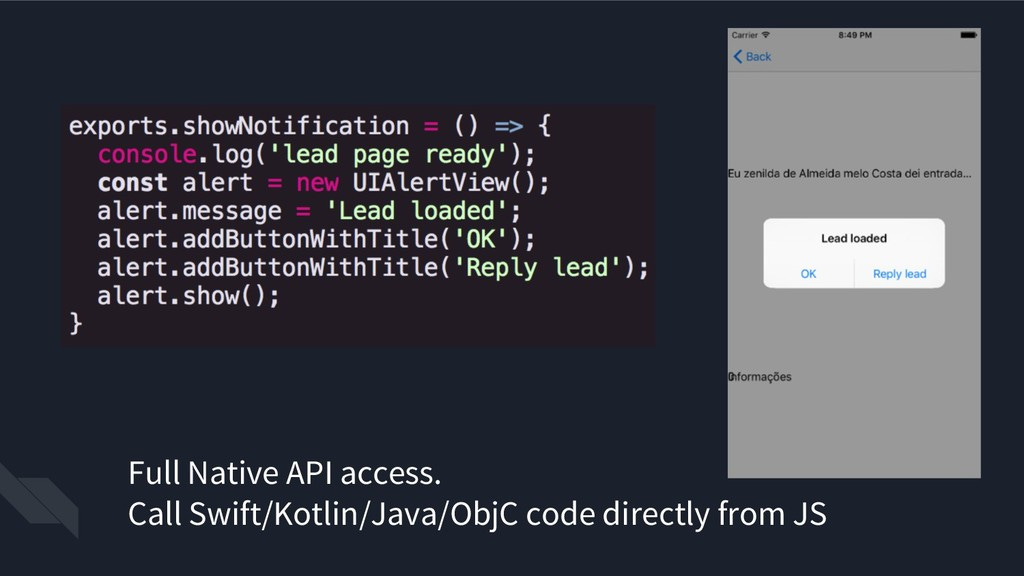Click the 'Informações' label in the phone

[x=760, y=377]
